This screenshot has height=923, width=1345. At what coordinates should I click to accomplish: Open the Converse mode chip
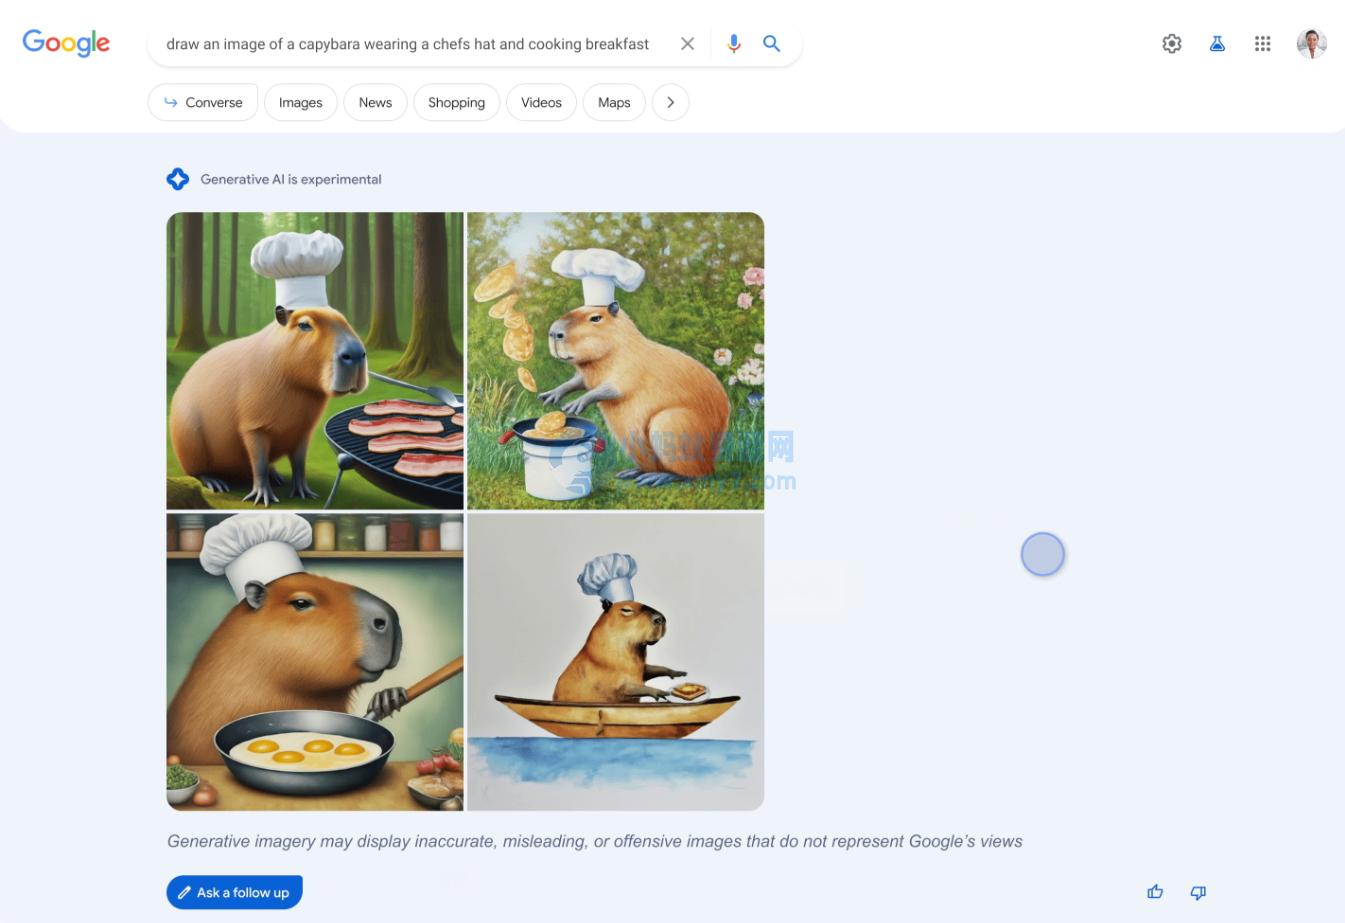(203, 102)
